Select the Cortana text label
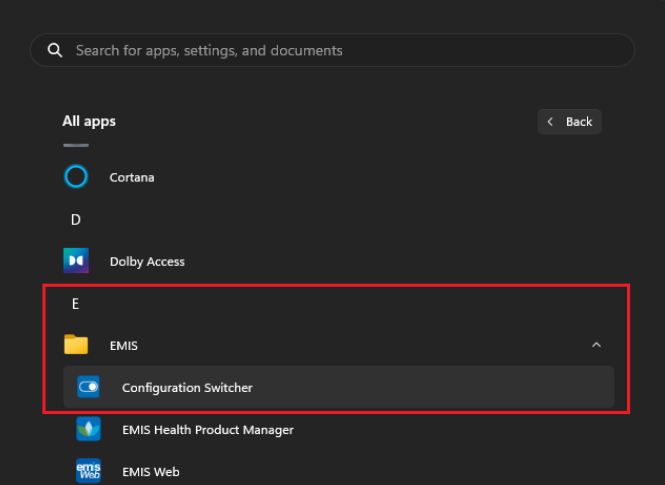The height and width of the screenshot is (485, 665). tap(132, 177)
